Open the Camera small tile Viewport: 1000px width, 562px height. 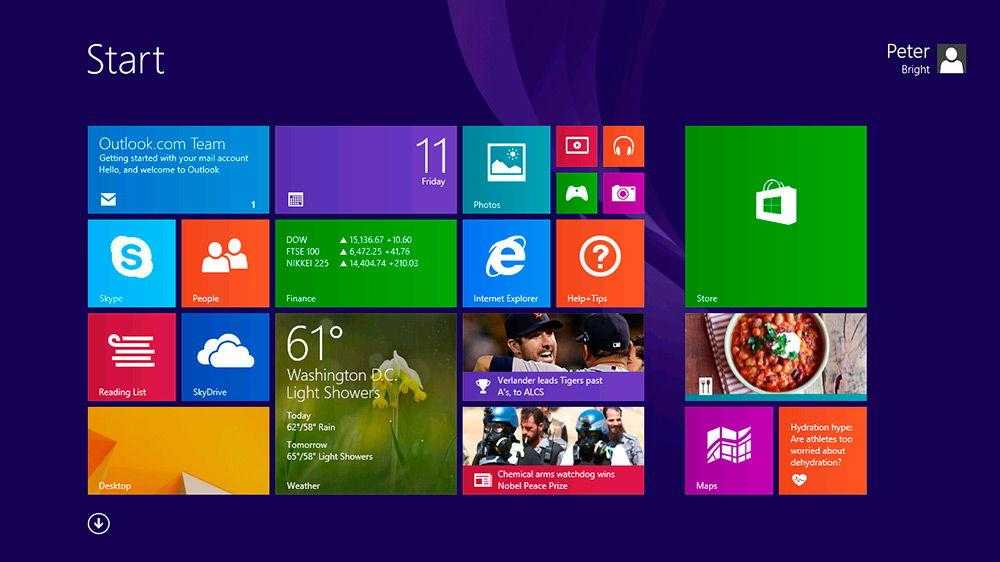(x=623, y=193)
